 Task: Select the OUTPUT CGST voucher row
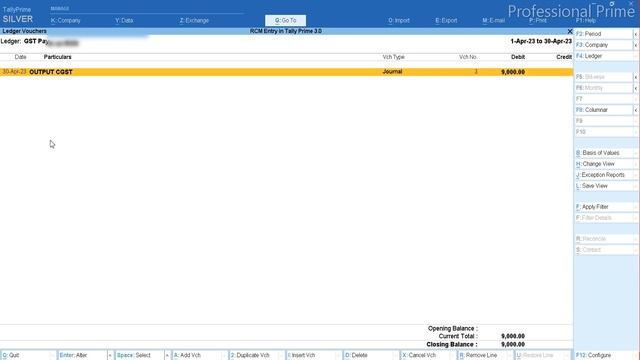coord(286,72)
